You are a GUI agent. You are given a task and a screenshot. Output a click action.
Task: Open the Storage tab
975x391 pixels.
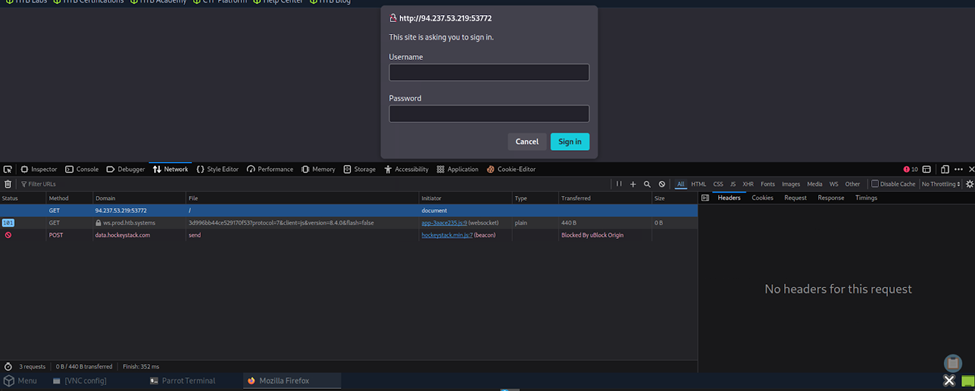click(359, 169)
